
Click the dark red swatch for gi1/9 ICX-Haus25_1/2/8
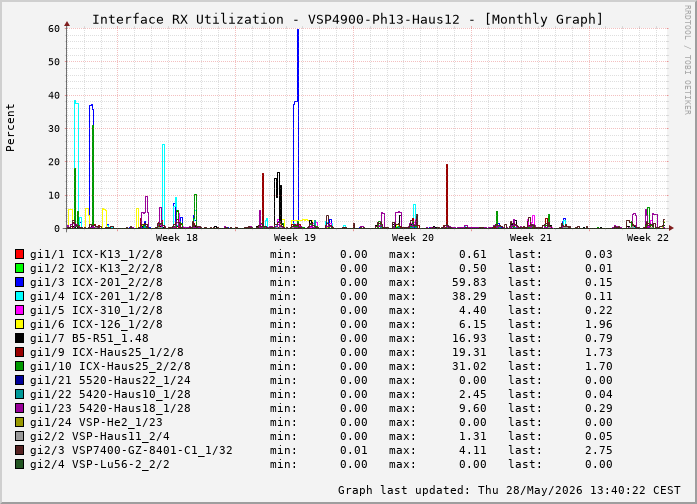pos(19,352)
